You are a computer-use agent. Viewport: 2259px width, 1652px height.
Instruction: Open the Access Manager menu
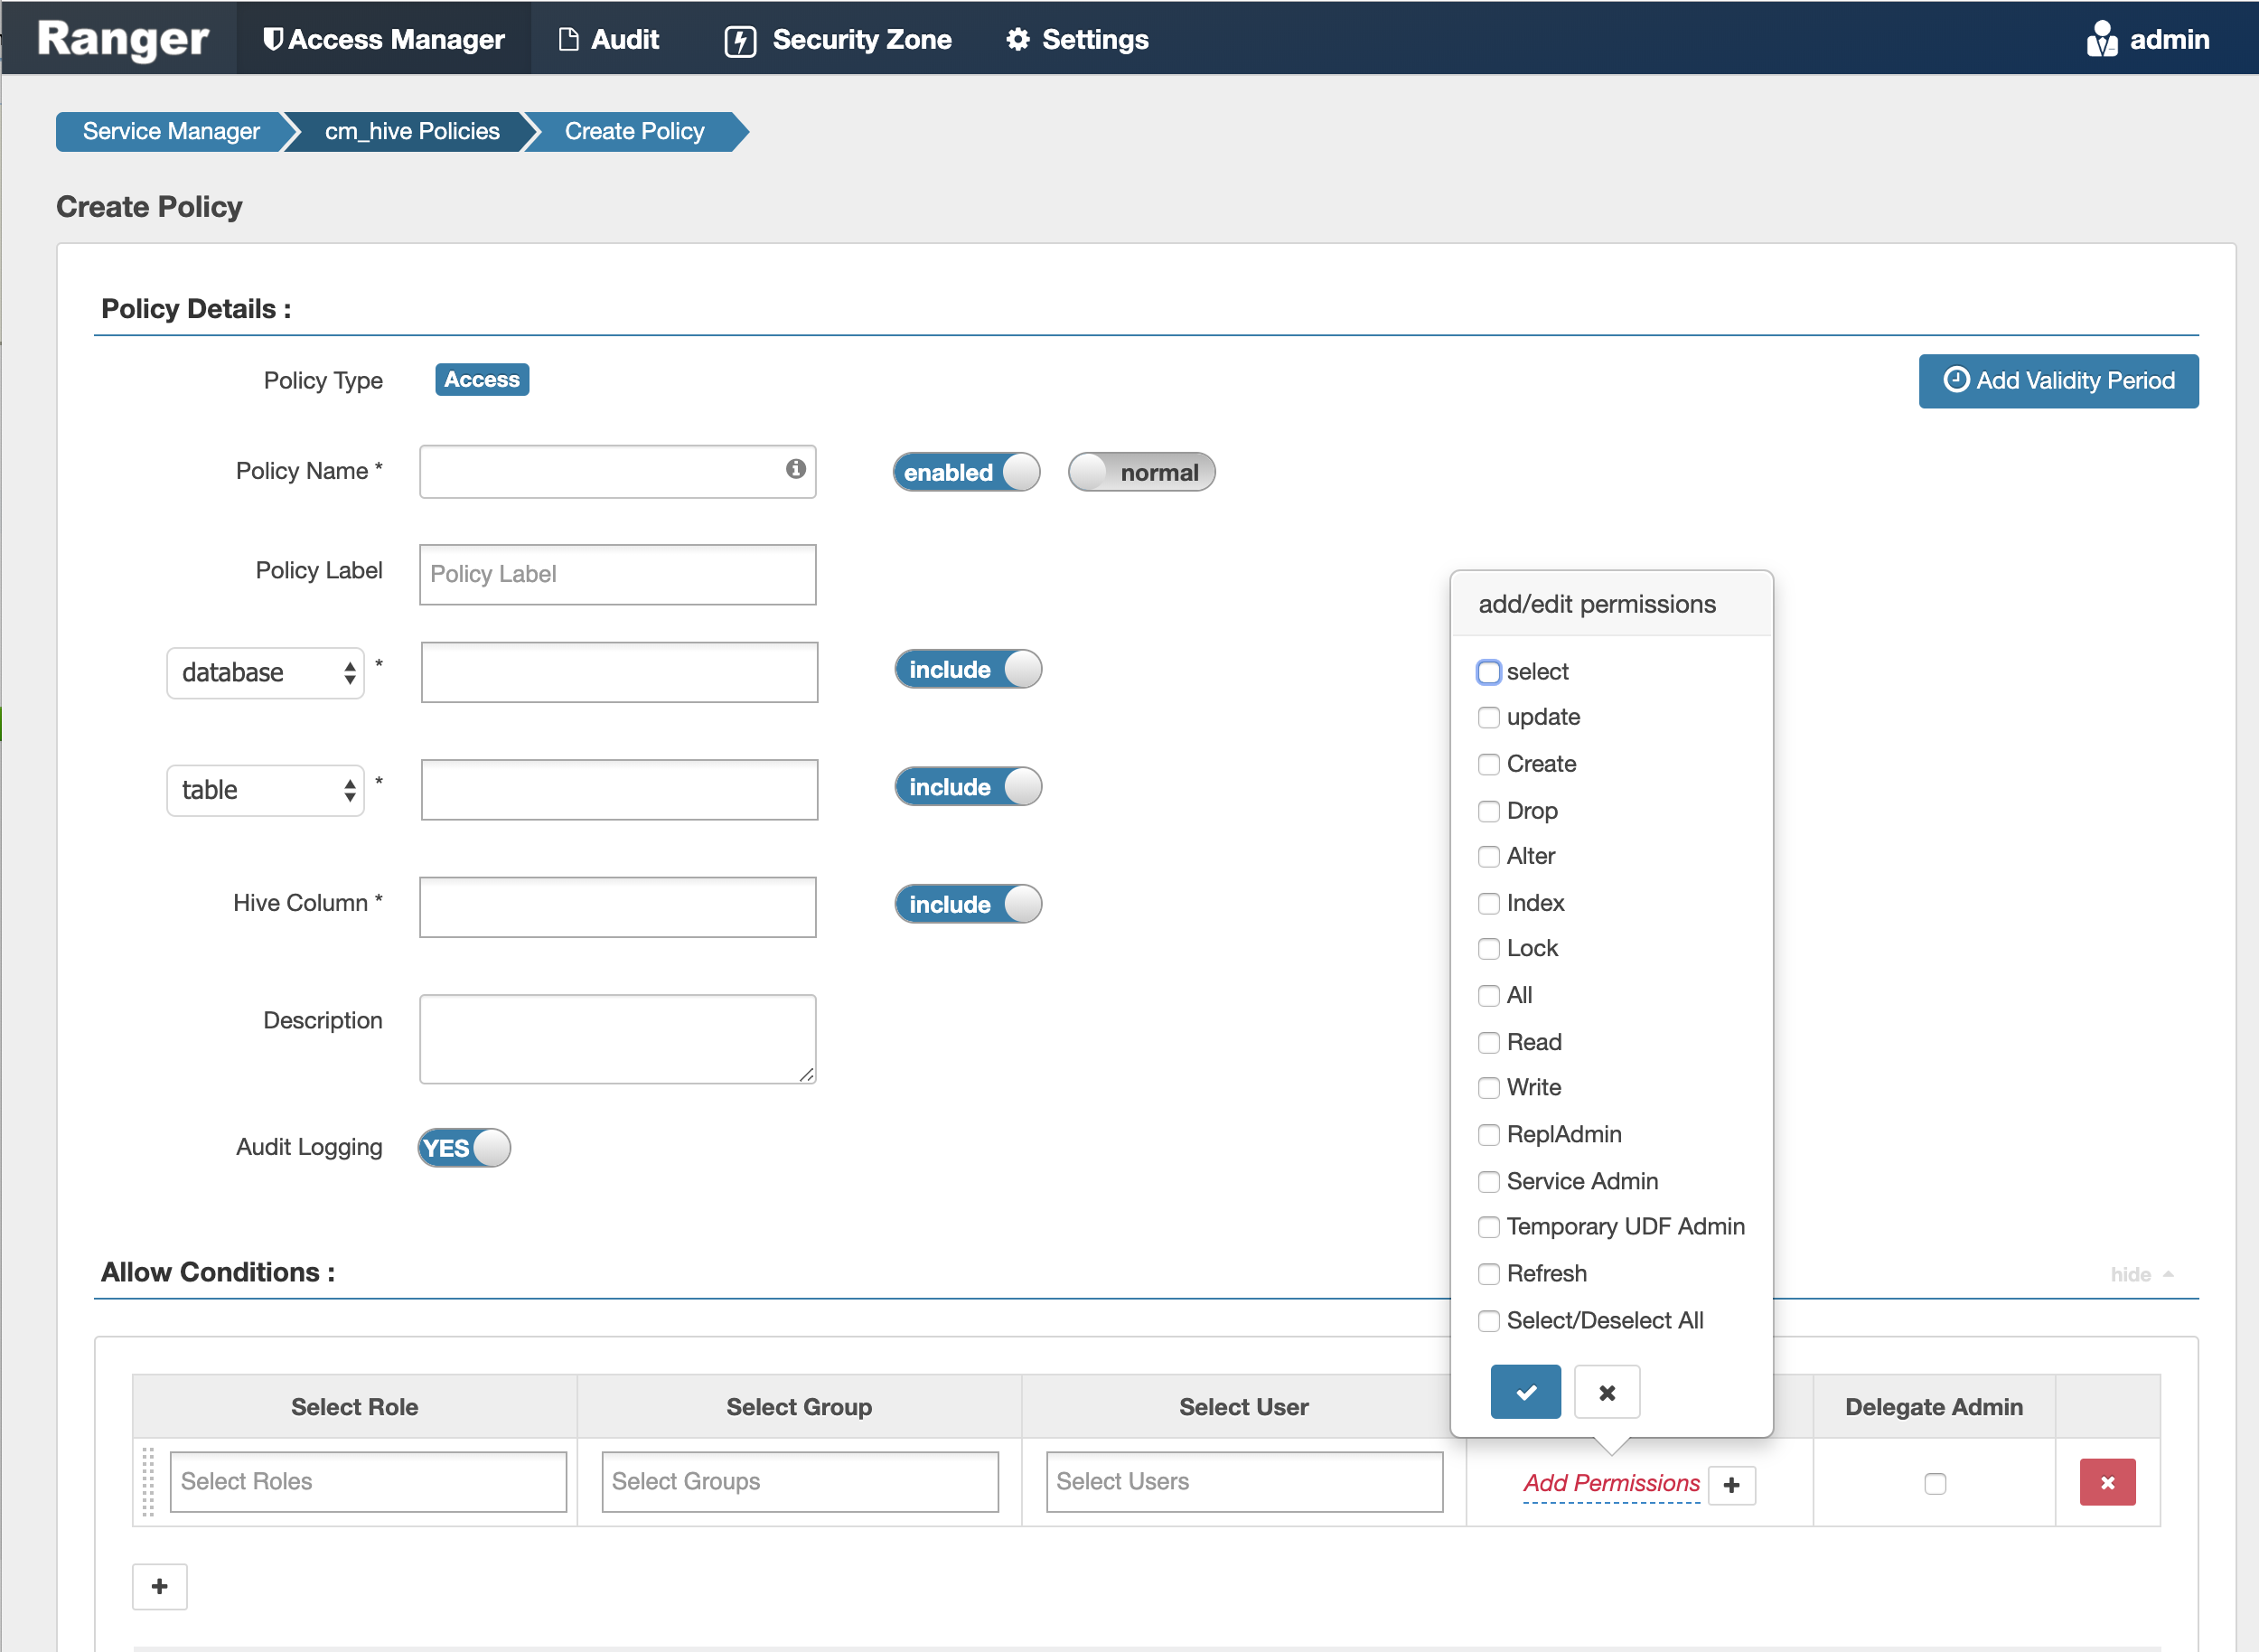click(384, 40)
